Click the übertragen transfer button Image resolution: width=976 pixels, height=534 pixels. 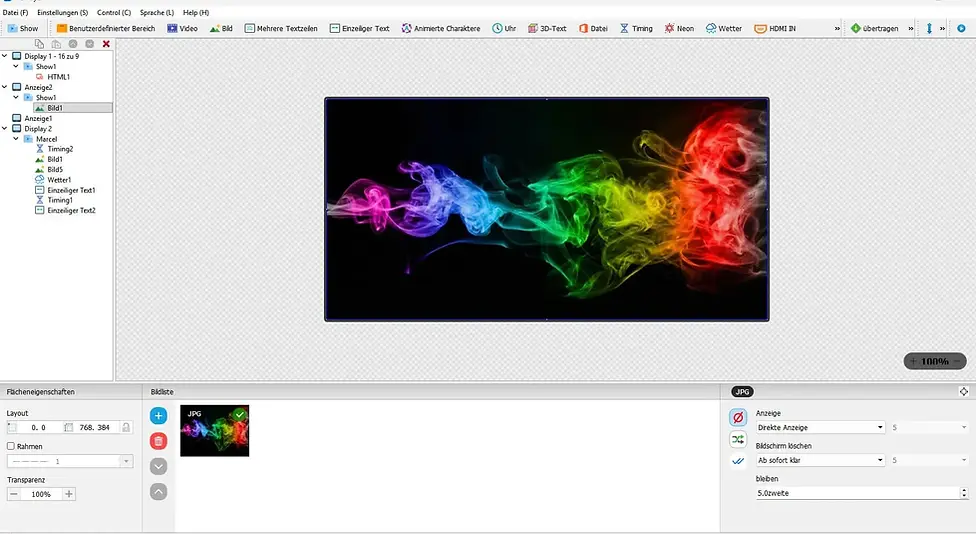(875, 29)
